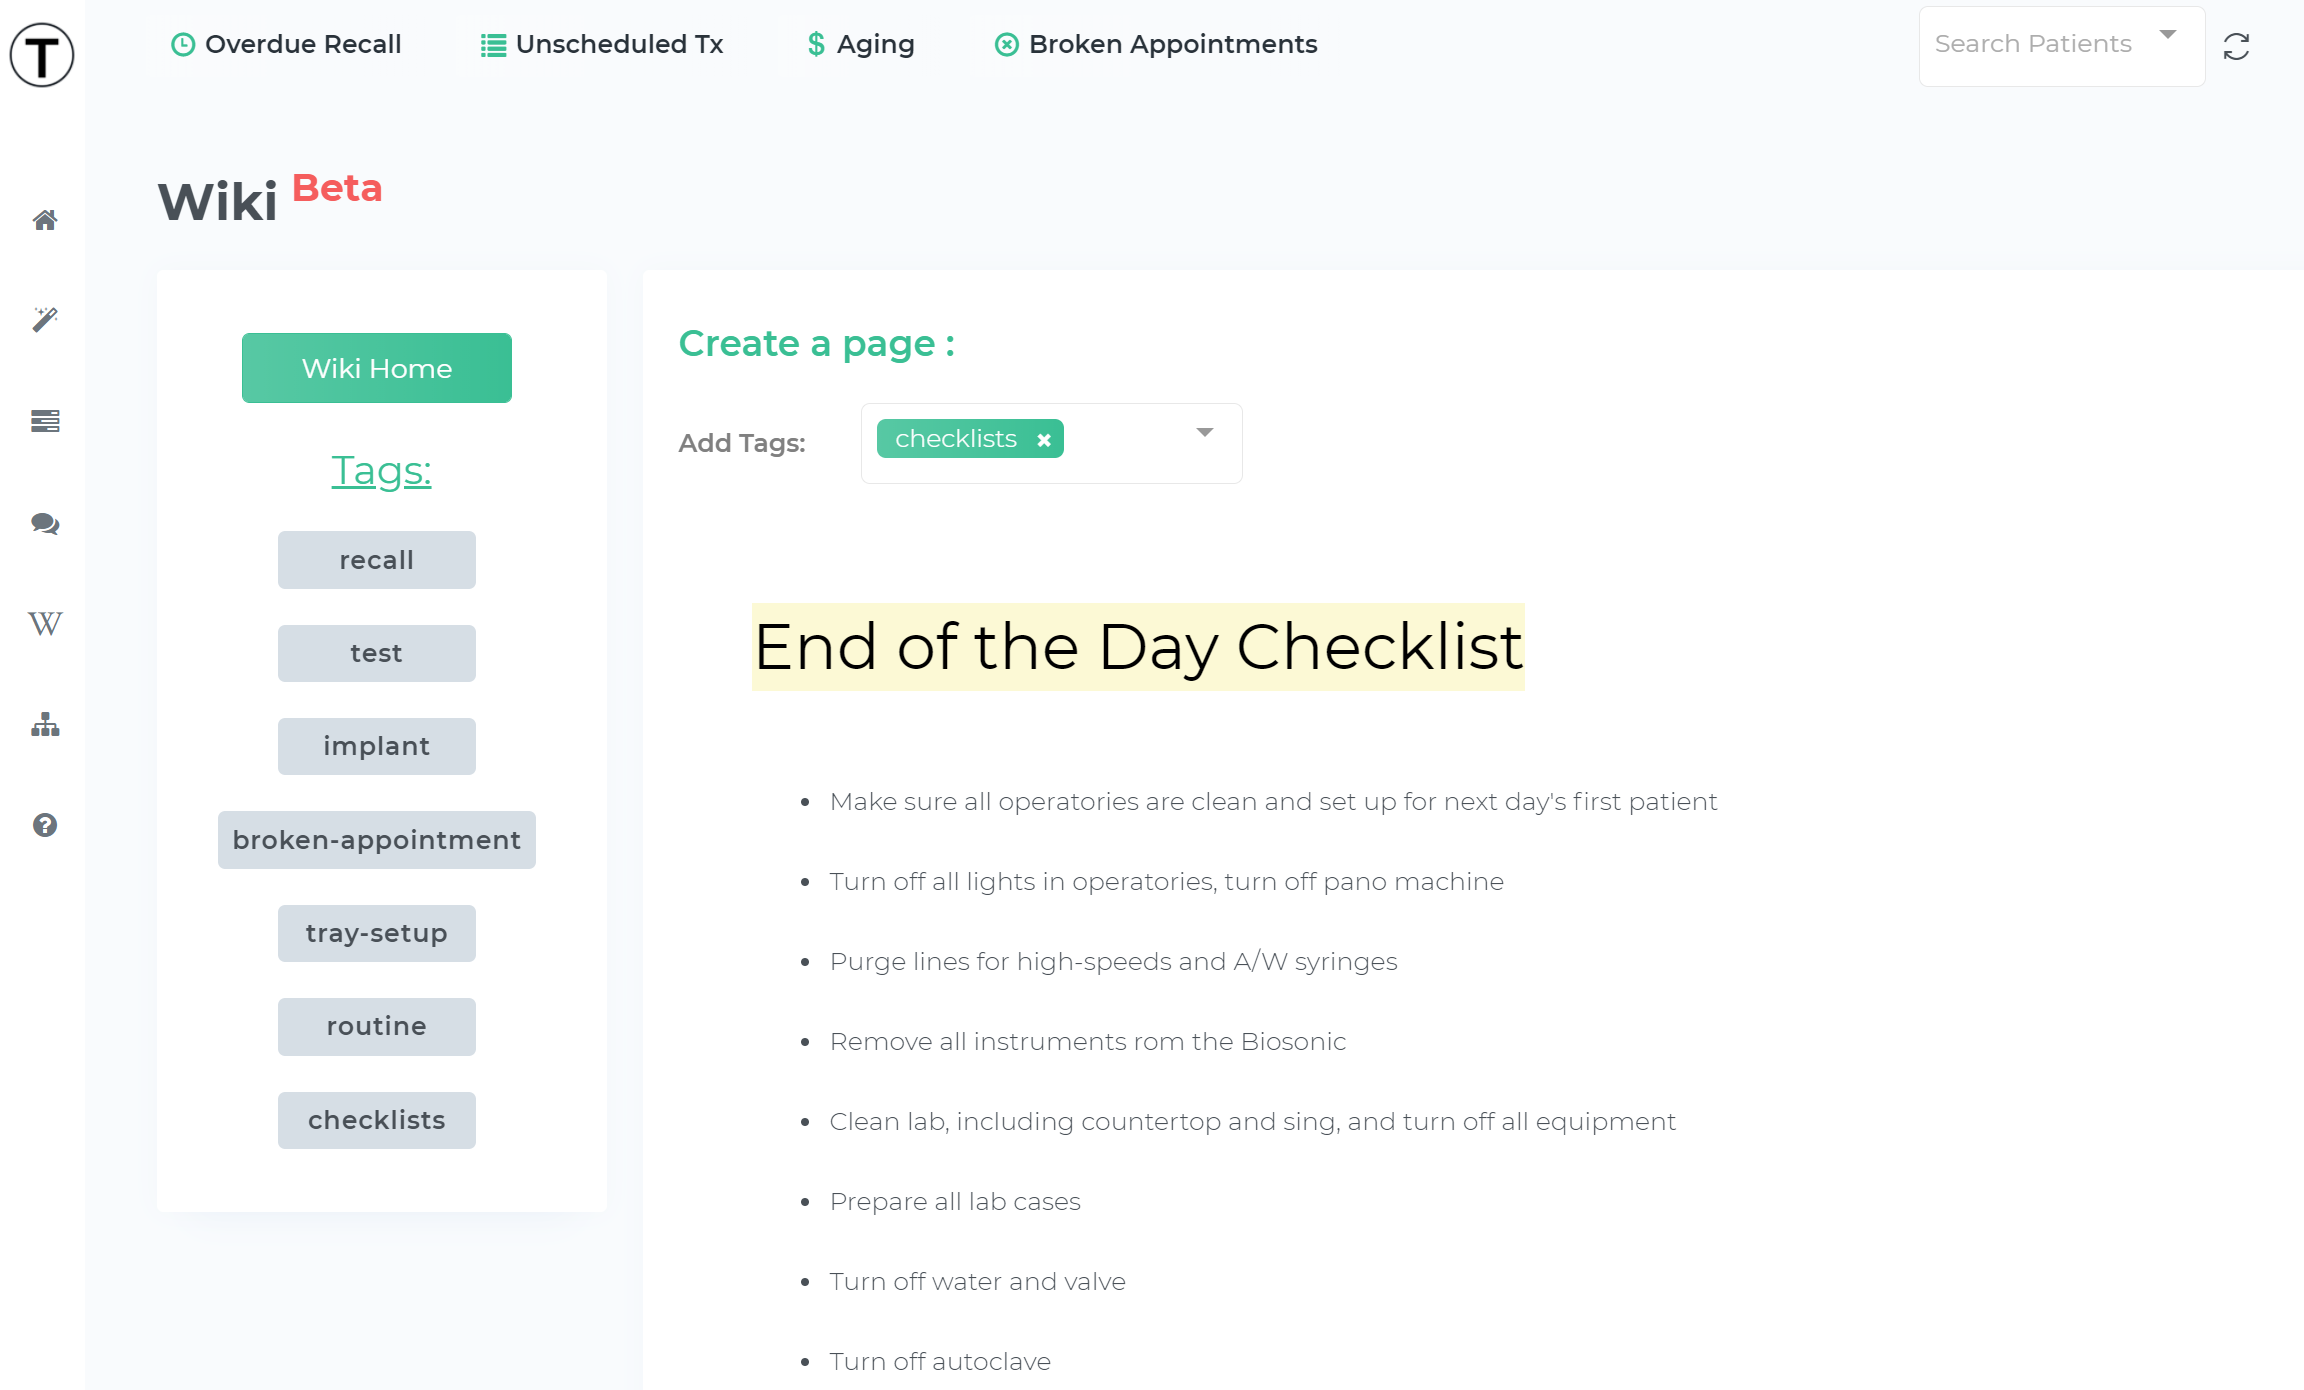This screenshot has height=1390, width=2304.
Task: Click the refresh icon in top bar
Action: tap(2237, 46)
